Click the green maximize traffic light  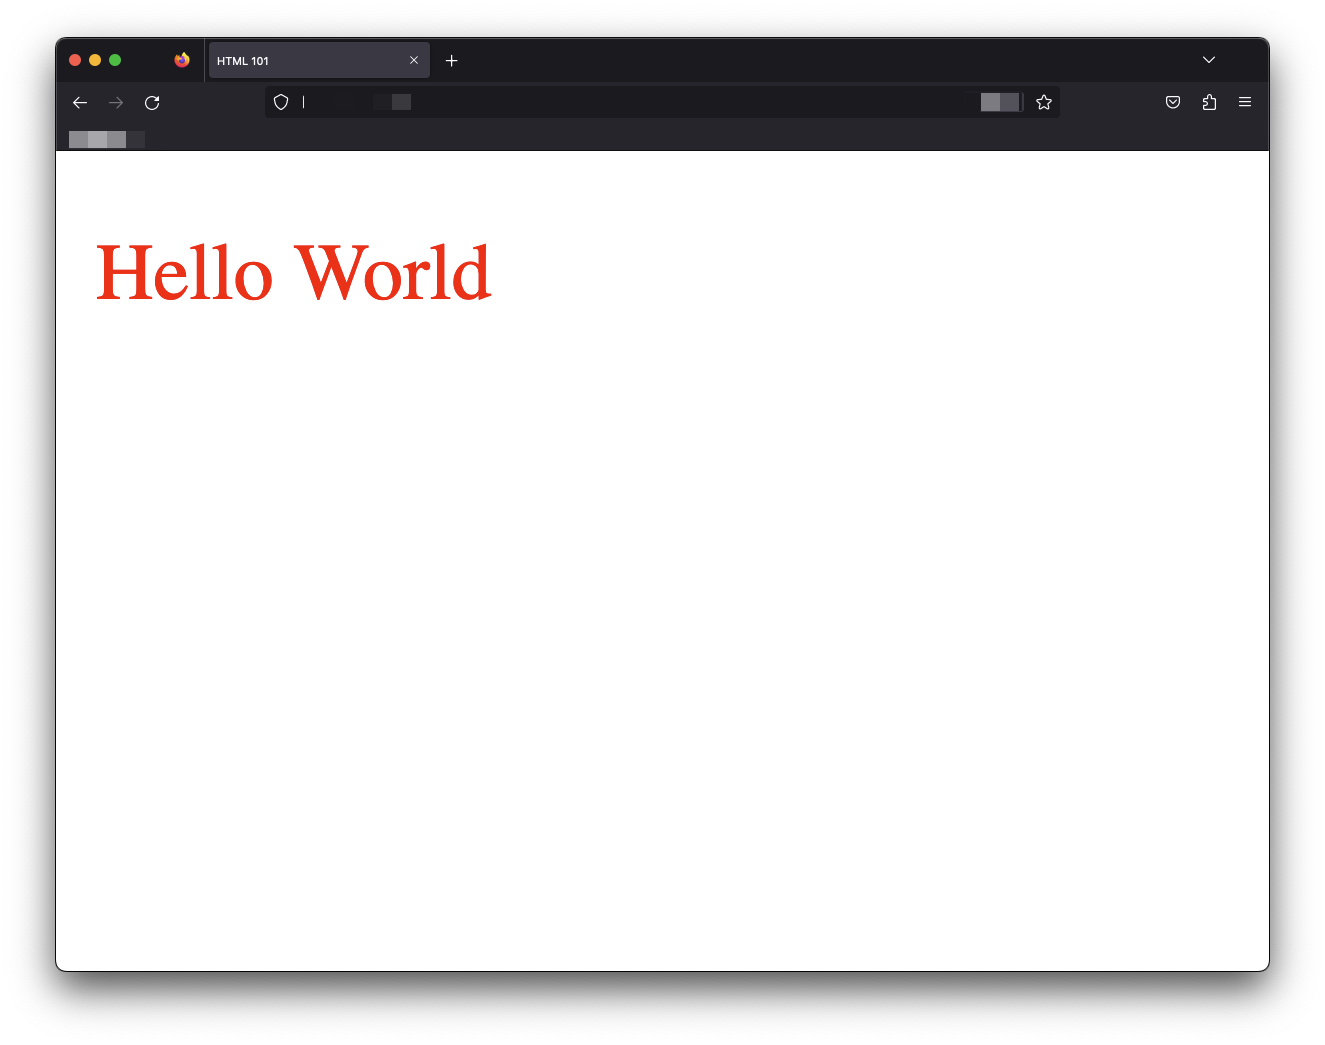tap(115, 59)
